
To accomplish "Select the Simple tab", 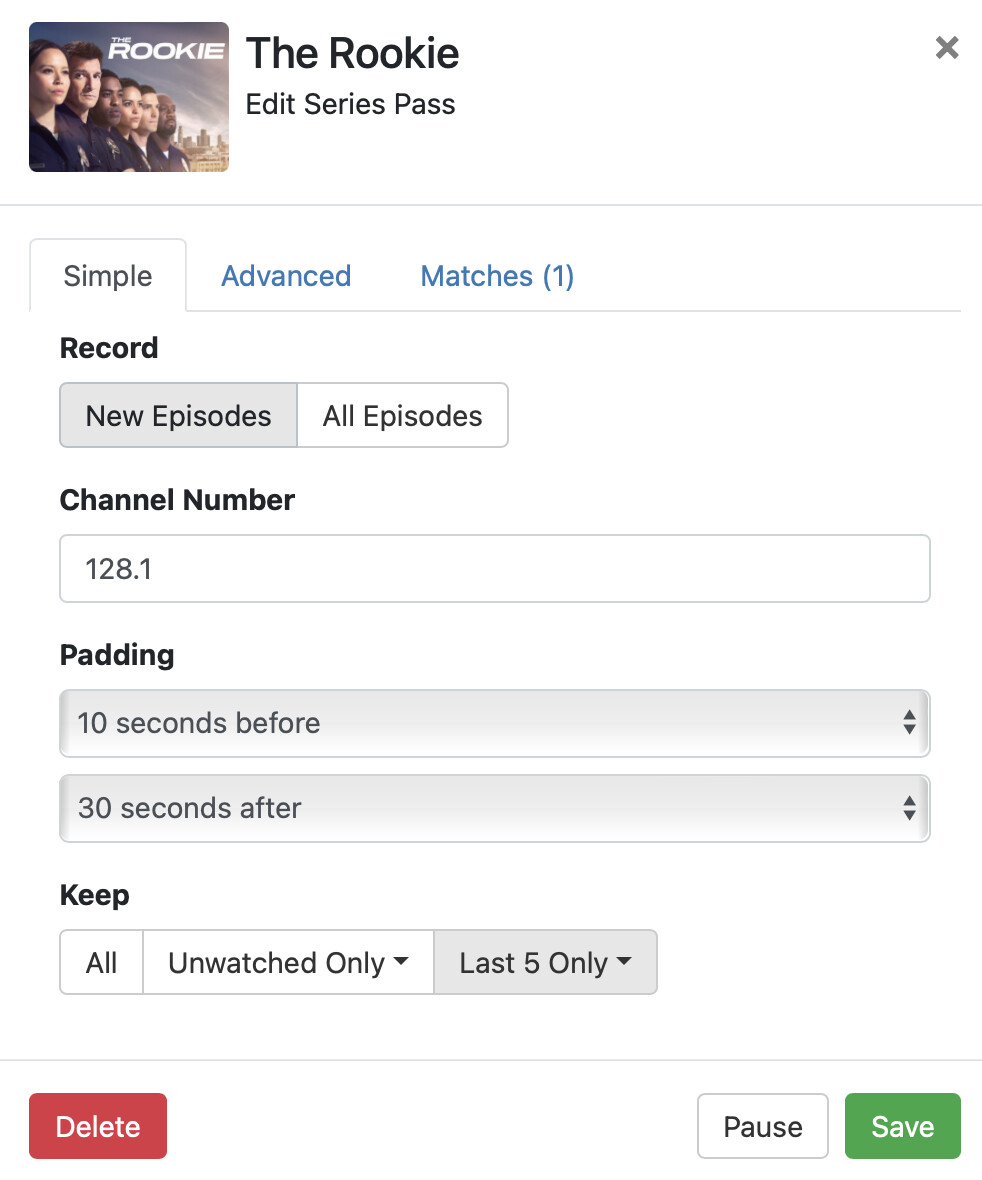I will (x=108, y=276).
